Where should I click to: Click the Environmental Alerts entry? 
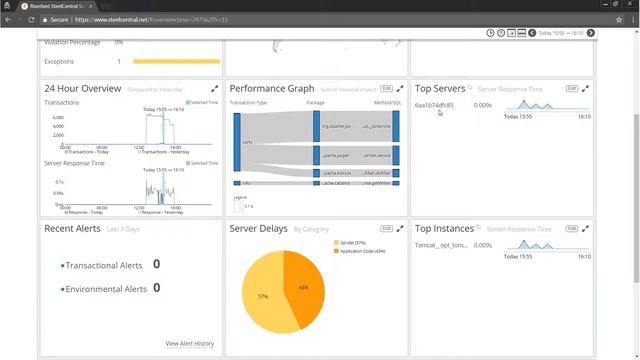[106, 289]
